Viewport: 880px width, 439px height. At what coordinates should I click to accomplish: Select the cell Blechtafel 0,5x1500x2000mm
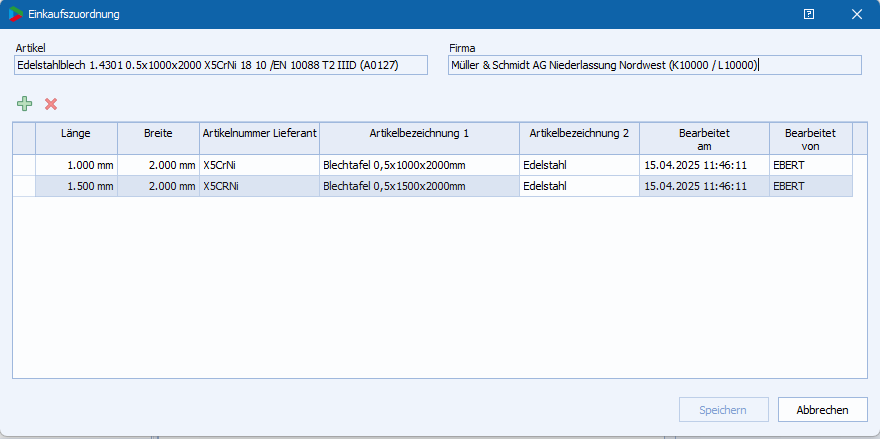pyautogui.click(x=419, y=186)
